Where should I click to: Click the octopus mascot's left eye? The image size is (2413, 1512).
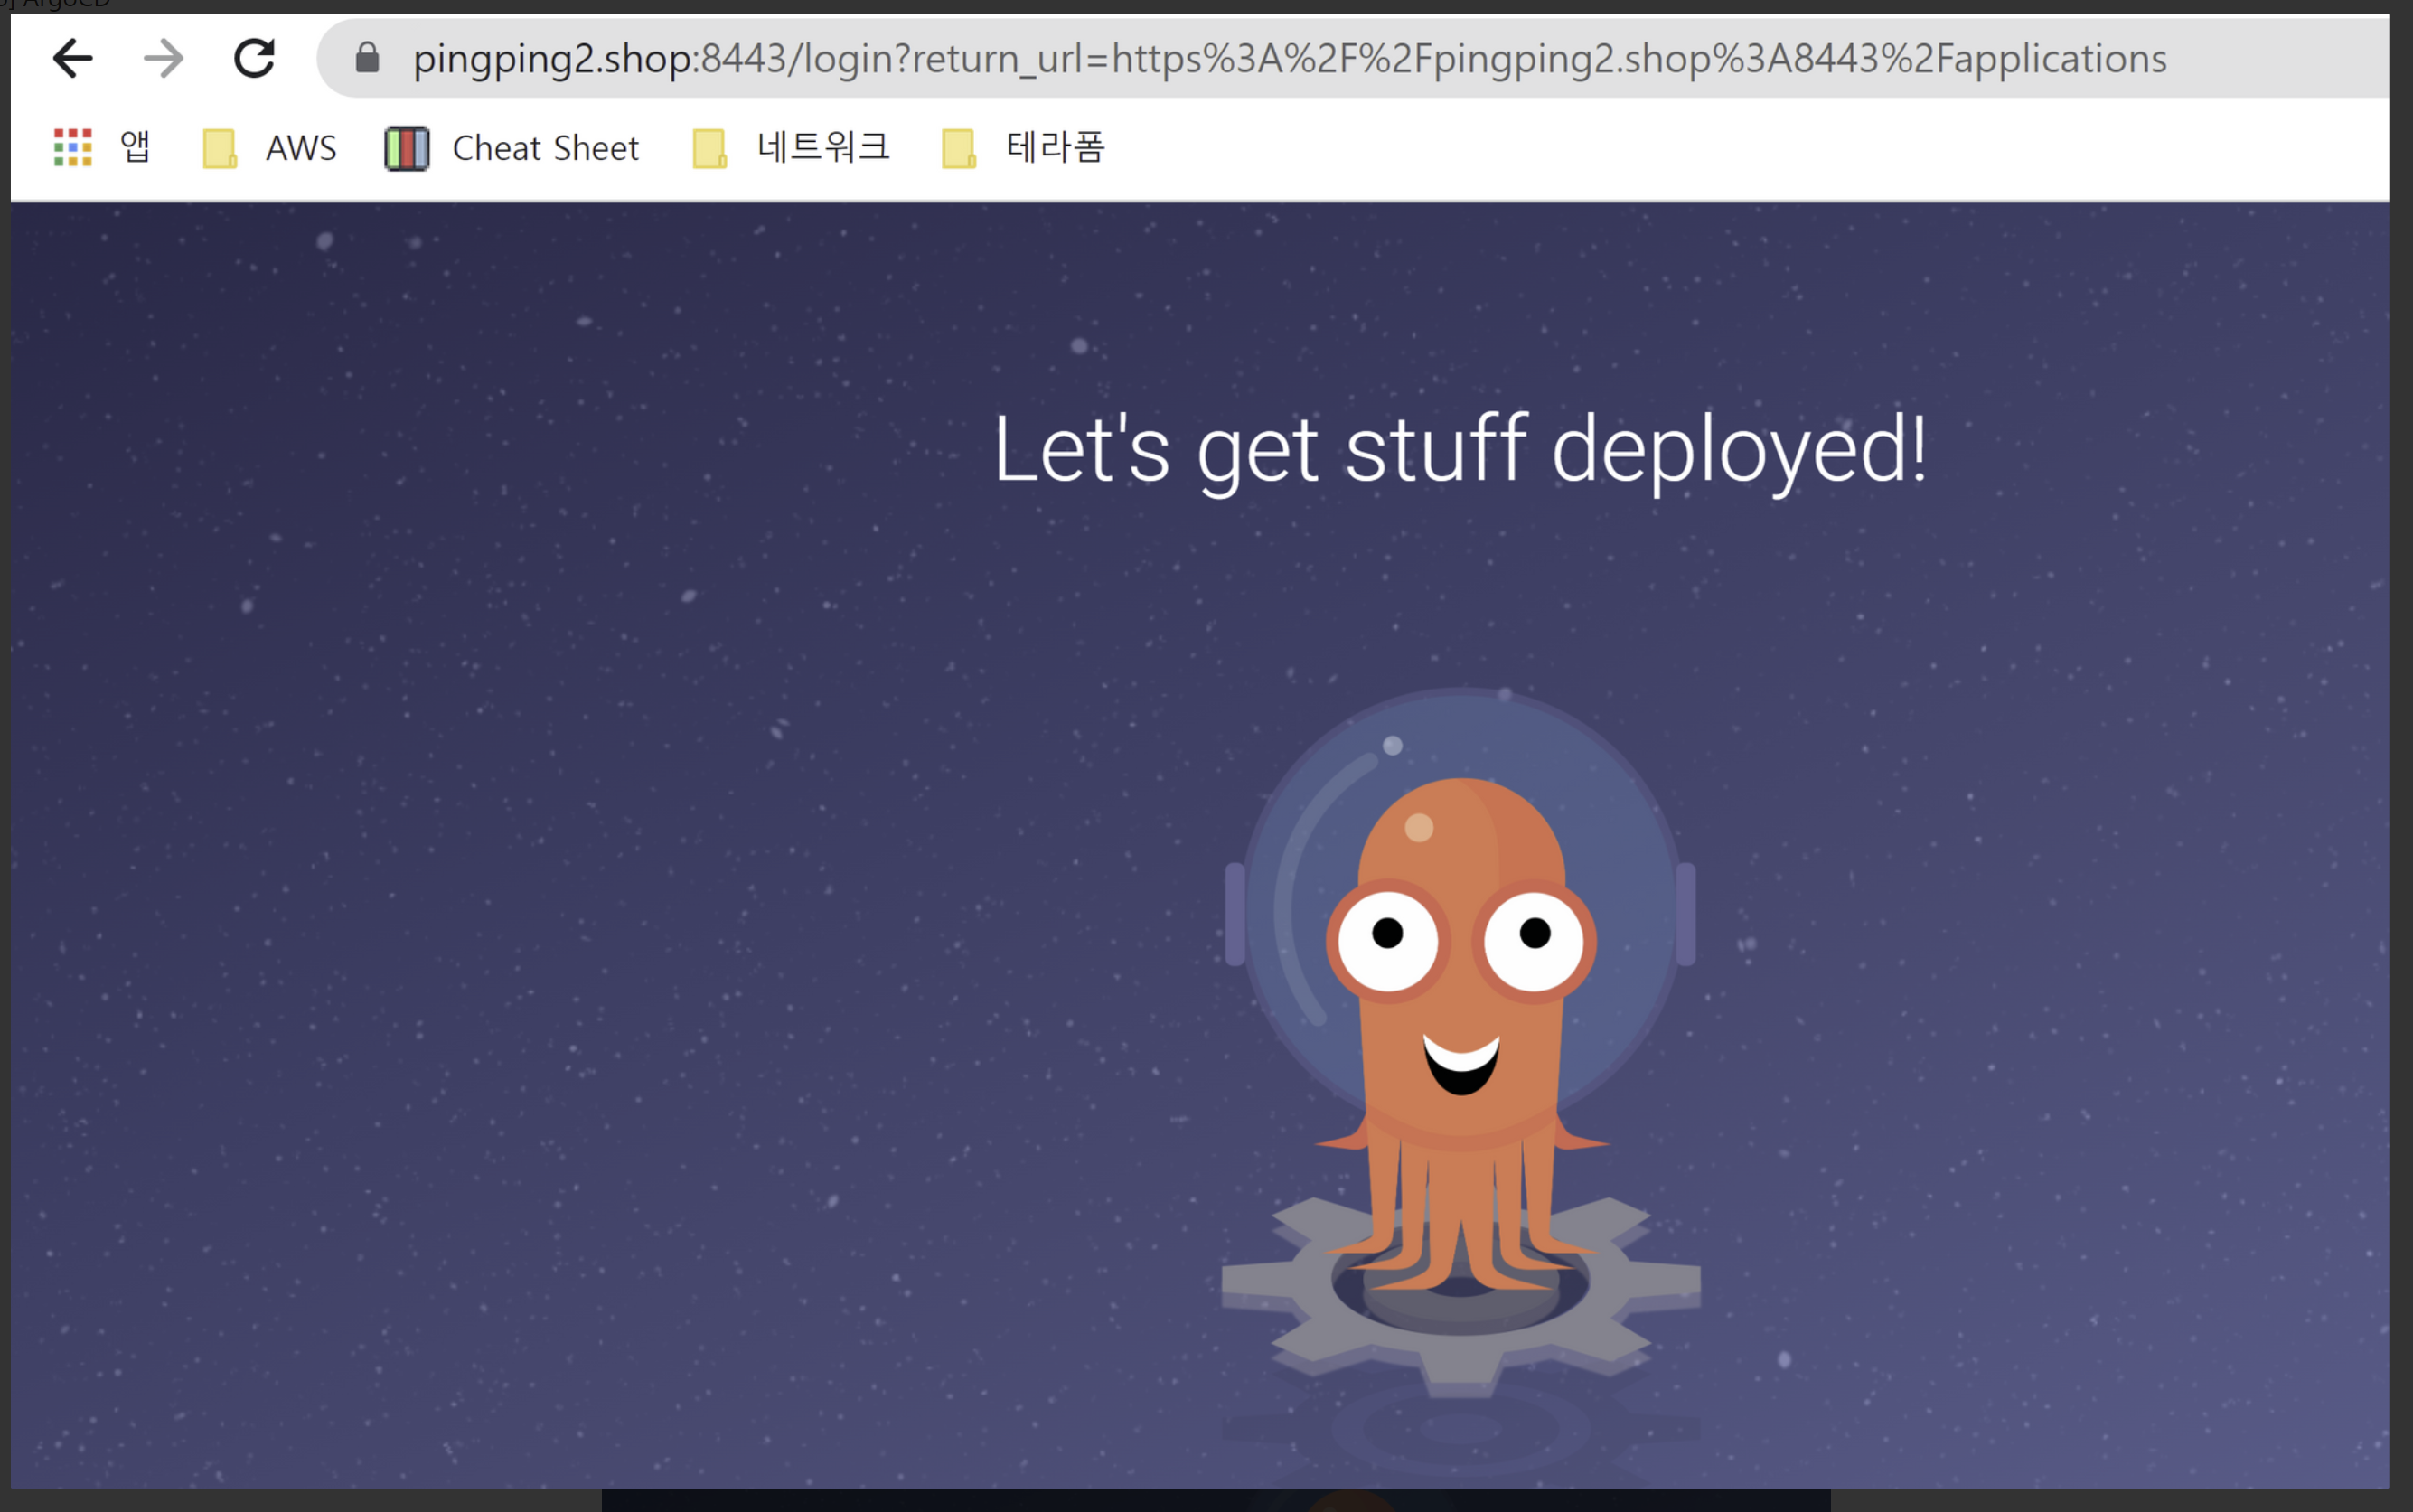1388,938
